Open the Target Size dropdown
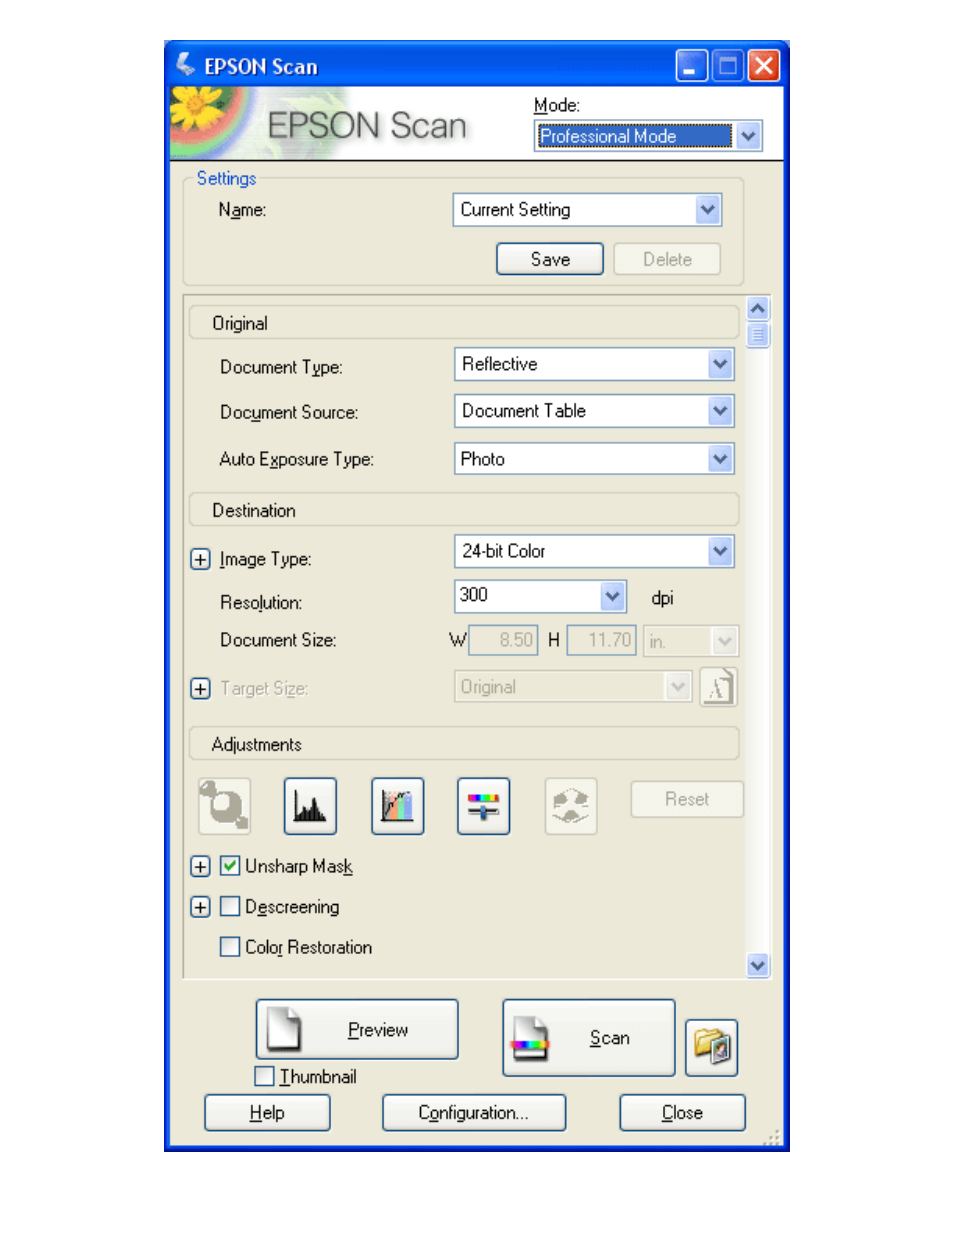The width and height of the screenshot is (954, 1235). 573,687
